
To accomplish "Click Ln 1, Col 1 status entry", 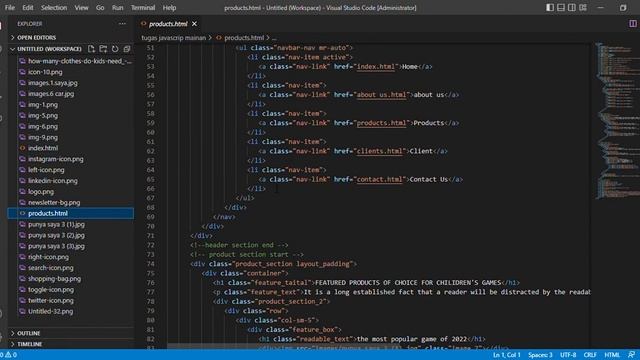I will 507,355.
